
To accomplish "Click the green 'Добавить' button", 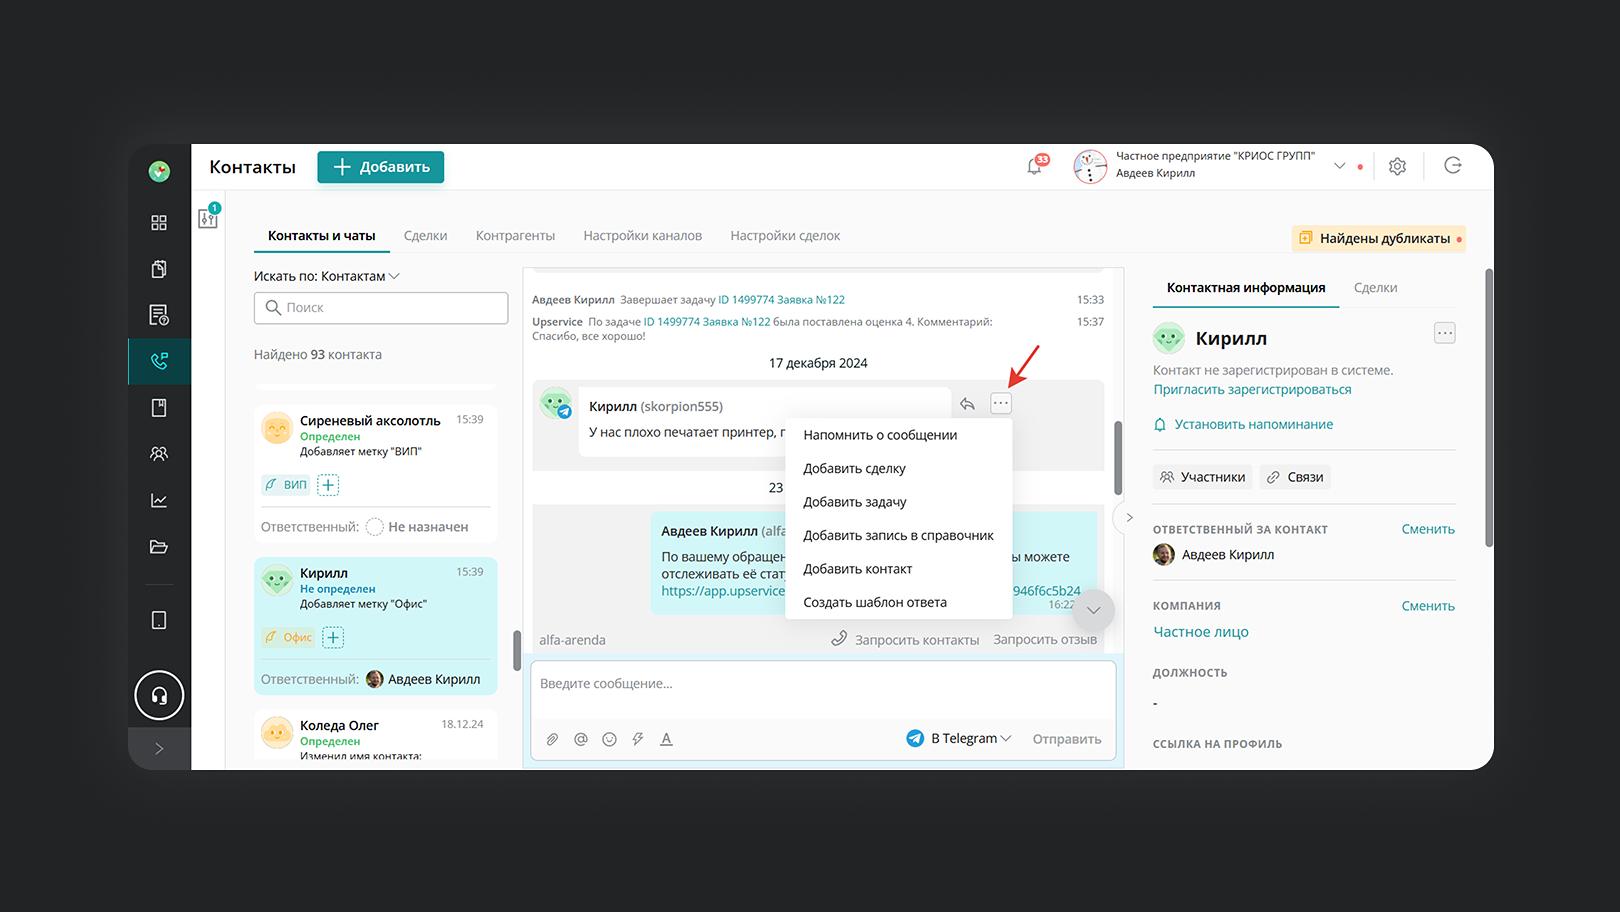I will (381, 167).
